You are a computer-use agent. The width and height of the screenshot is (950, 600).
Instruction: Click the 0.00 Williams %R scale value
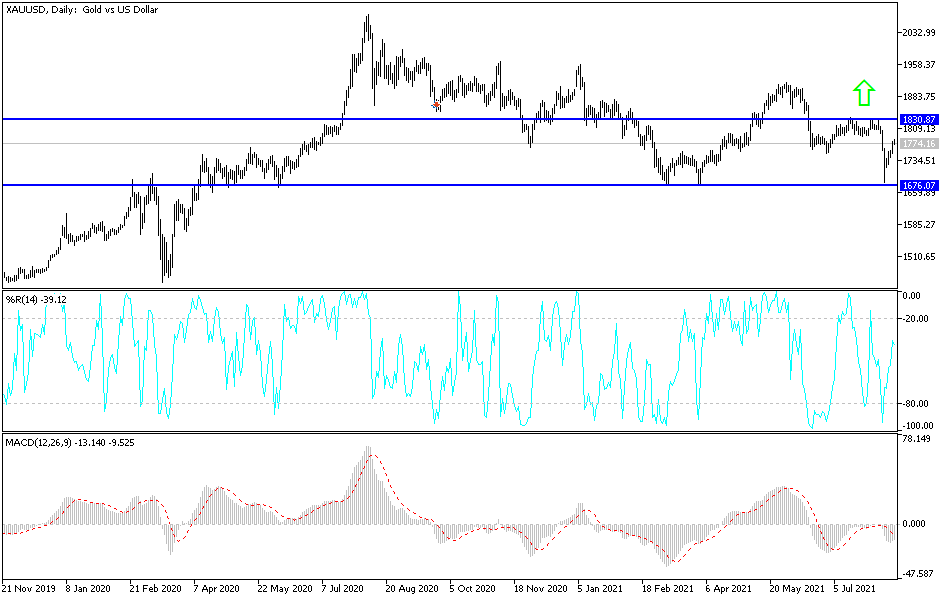click(x=912, y=296)
